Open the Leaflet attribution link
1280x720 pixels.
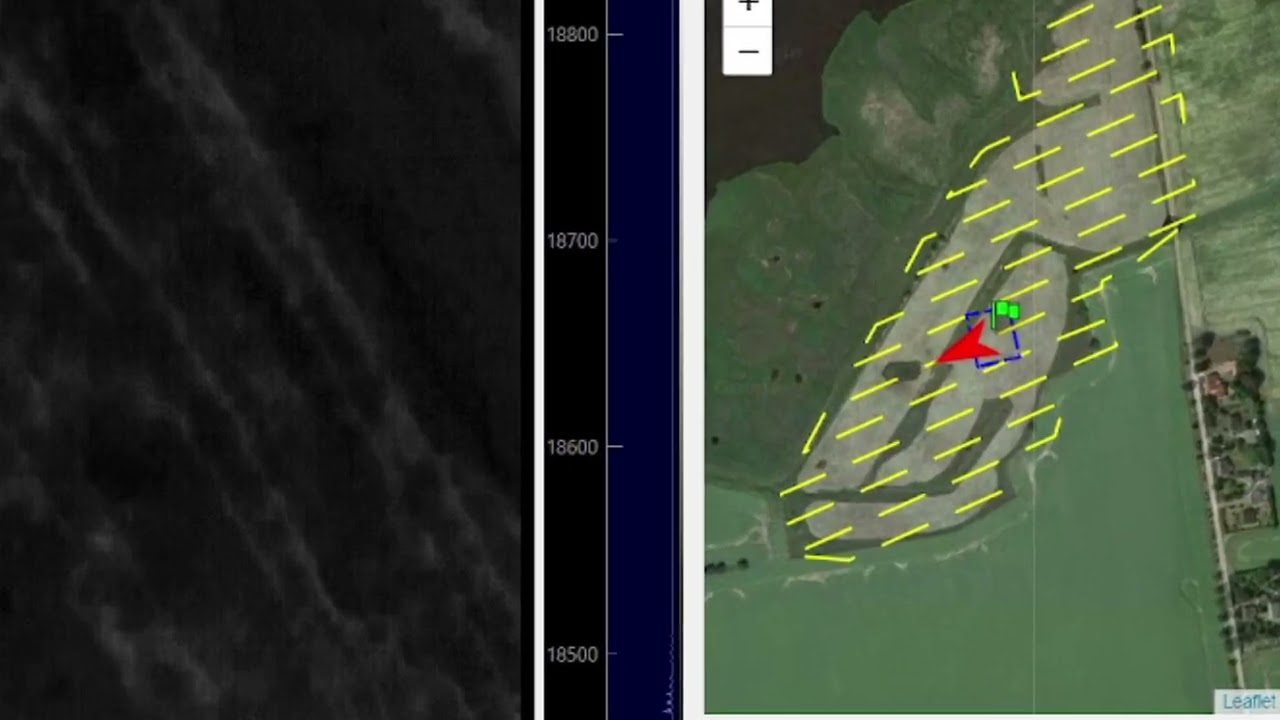click(x=1249, y=701)
